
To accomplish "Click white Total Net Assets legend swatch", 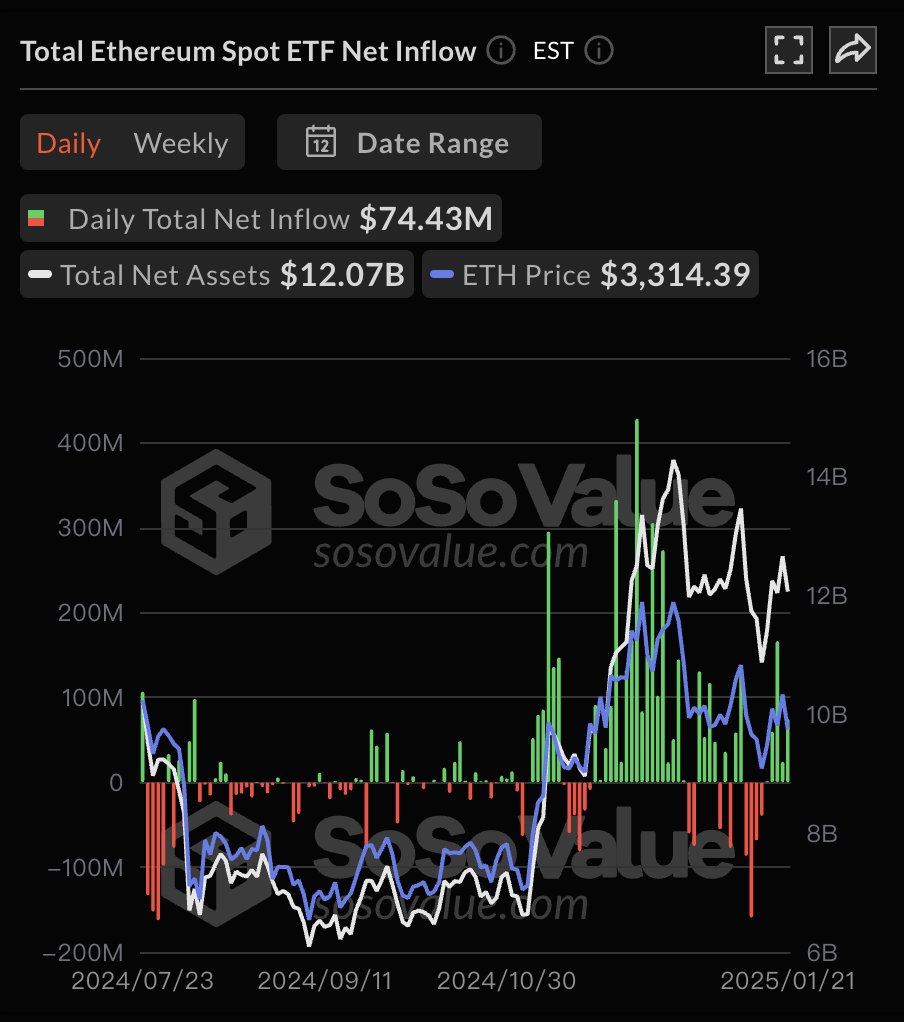I will coord(40,274).
